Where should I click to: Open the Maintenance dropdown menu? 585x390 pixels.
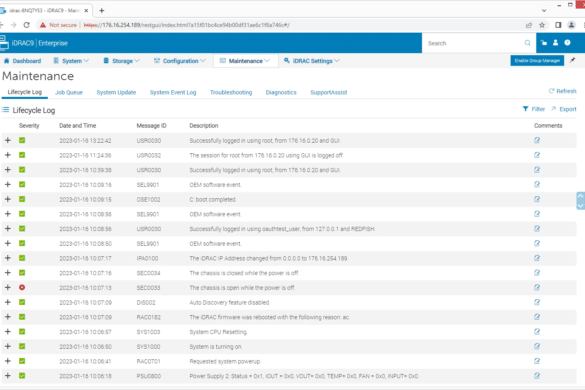(245, 61)
